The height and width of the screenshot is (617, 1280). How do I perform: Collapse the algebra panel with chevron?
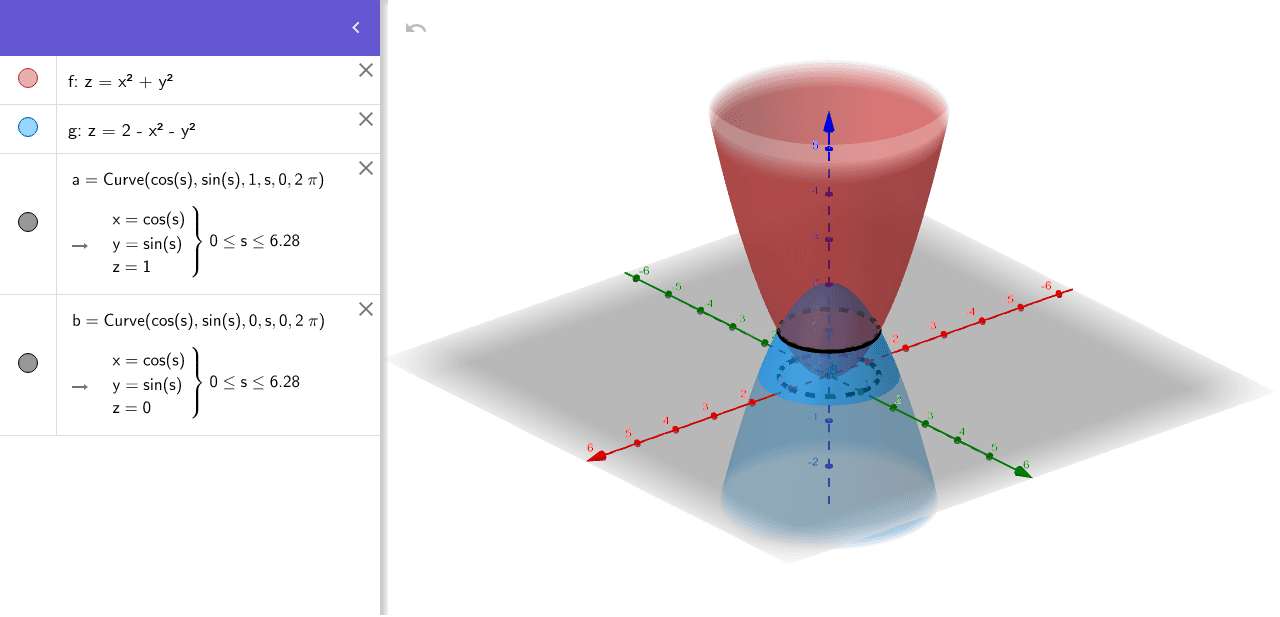point(355,28)
